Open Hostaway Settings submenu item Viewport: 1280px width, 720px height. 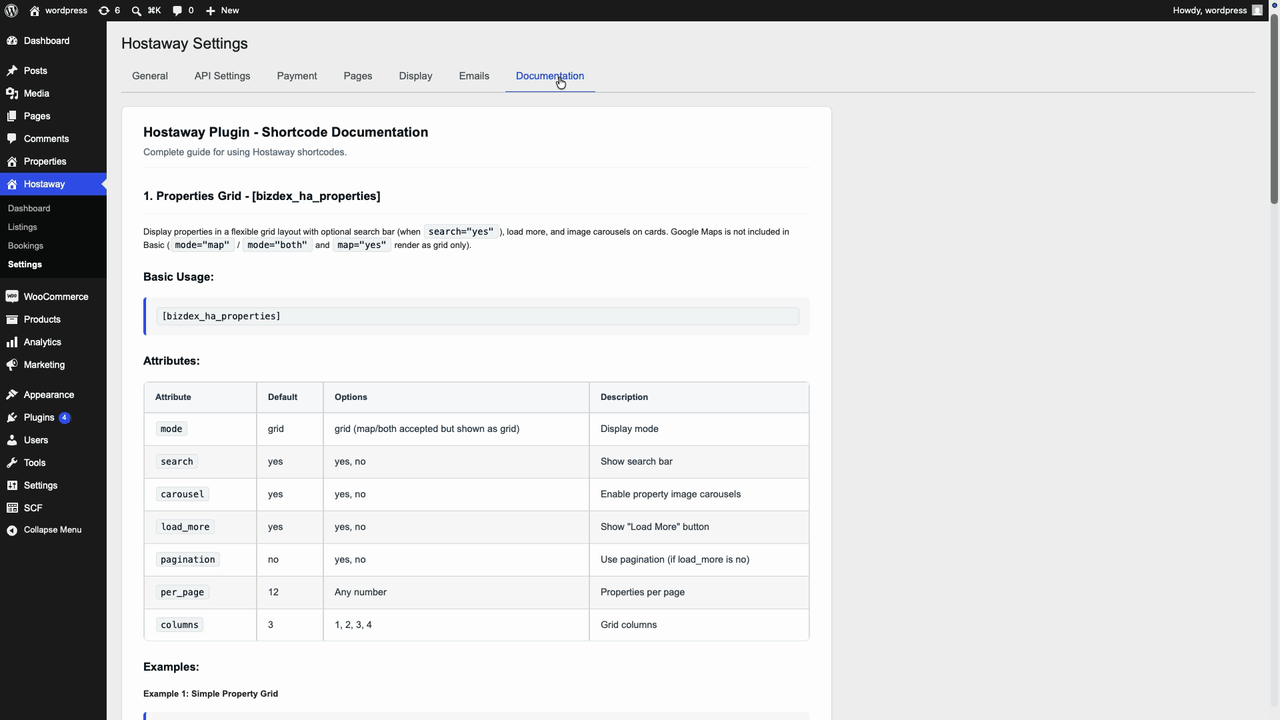(25, 264)
